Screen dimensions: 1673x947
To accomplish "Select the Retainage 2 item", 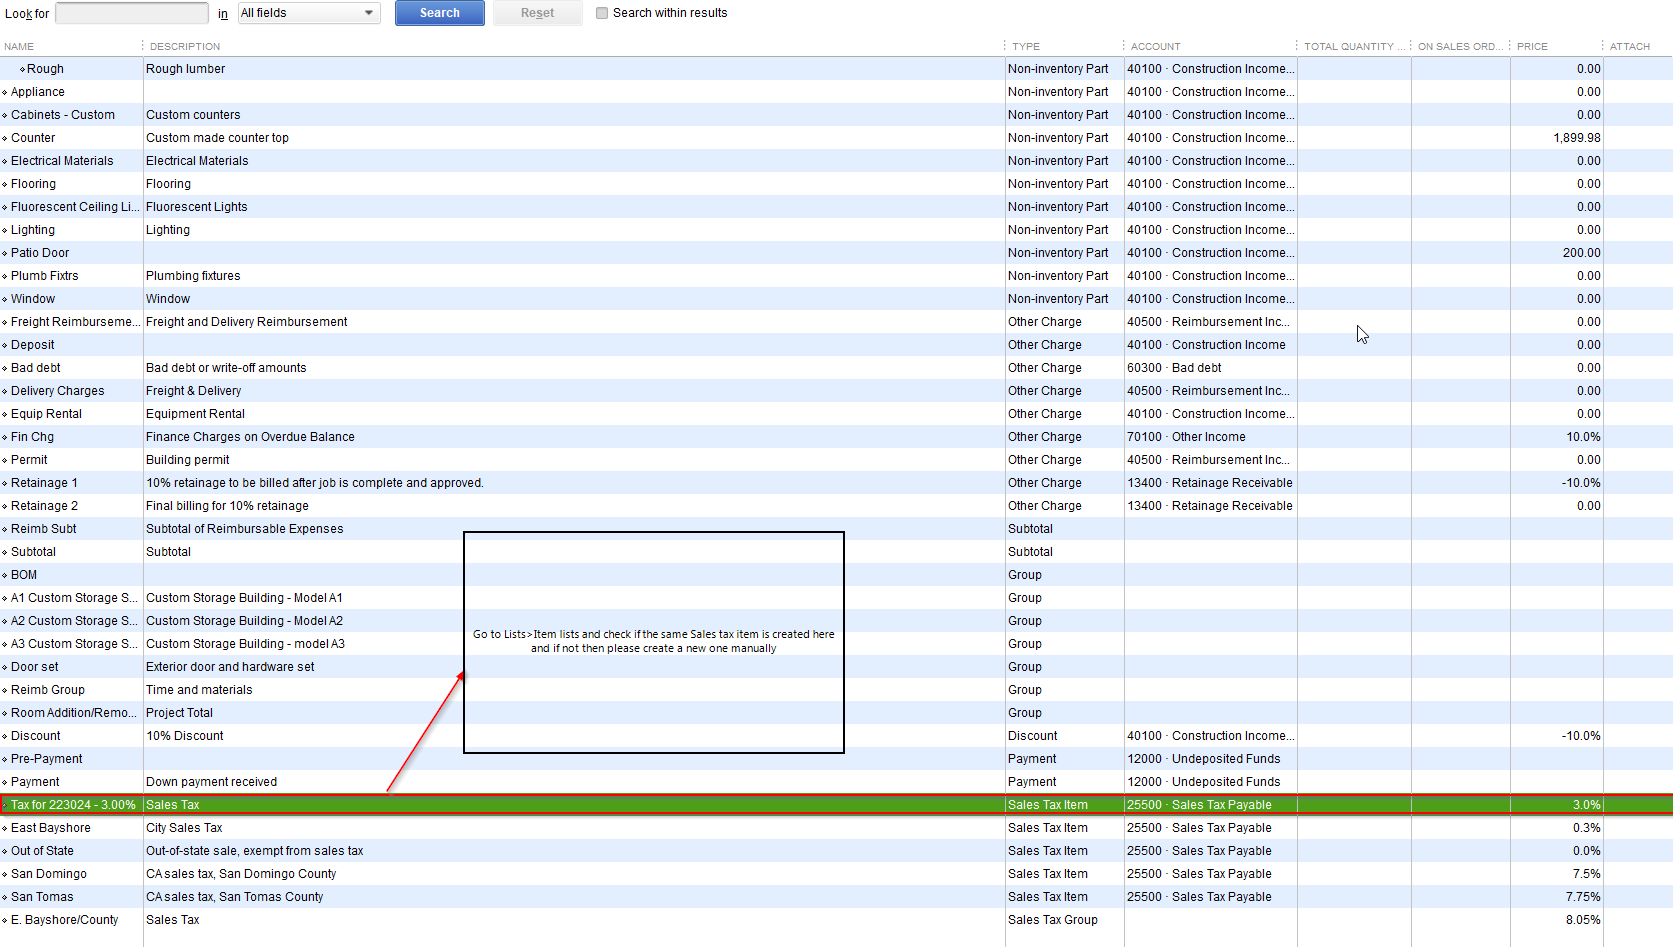I will tap(44, 506).
